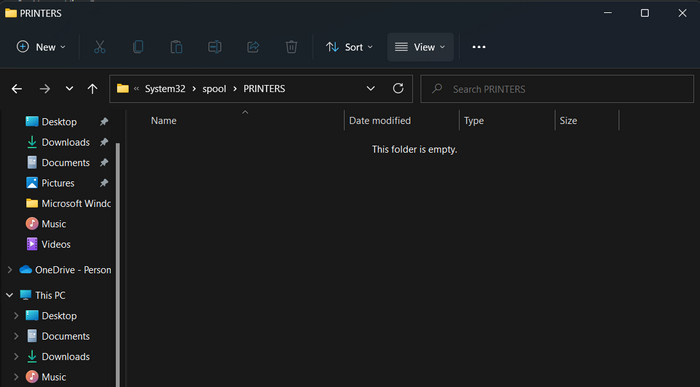Sort by the Name column header
Image resolution: width=700 pixels, height=387 pixels.
(x=163, y=121)
